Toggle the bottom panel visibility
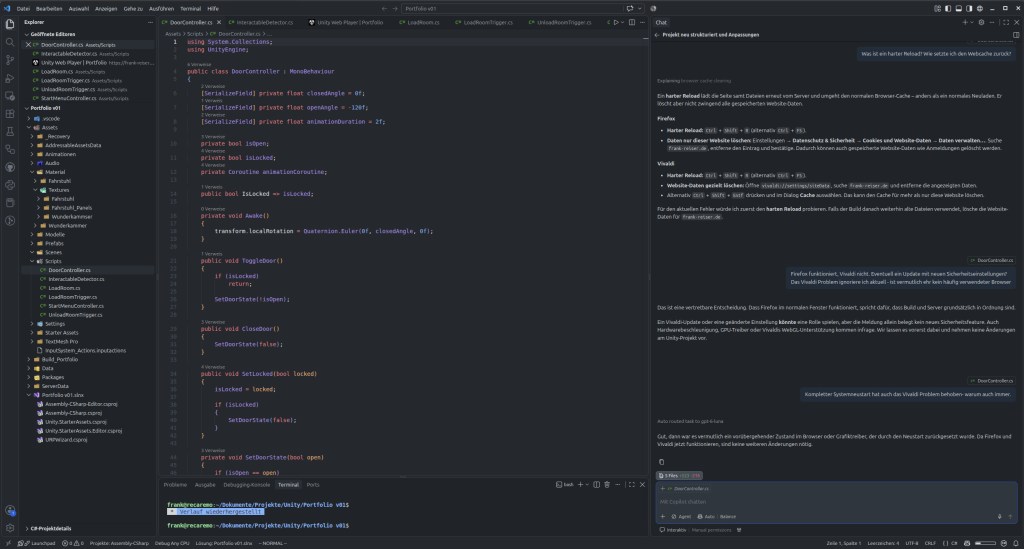This screenshot has width=1024, height=549. click(x=958, y=8)
